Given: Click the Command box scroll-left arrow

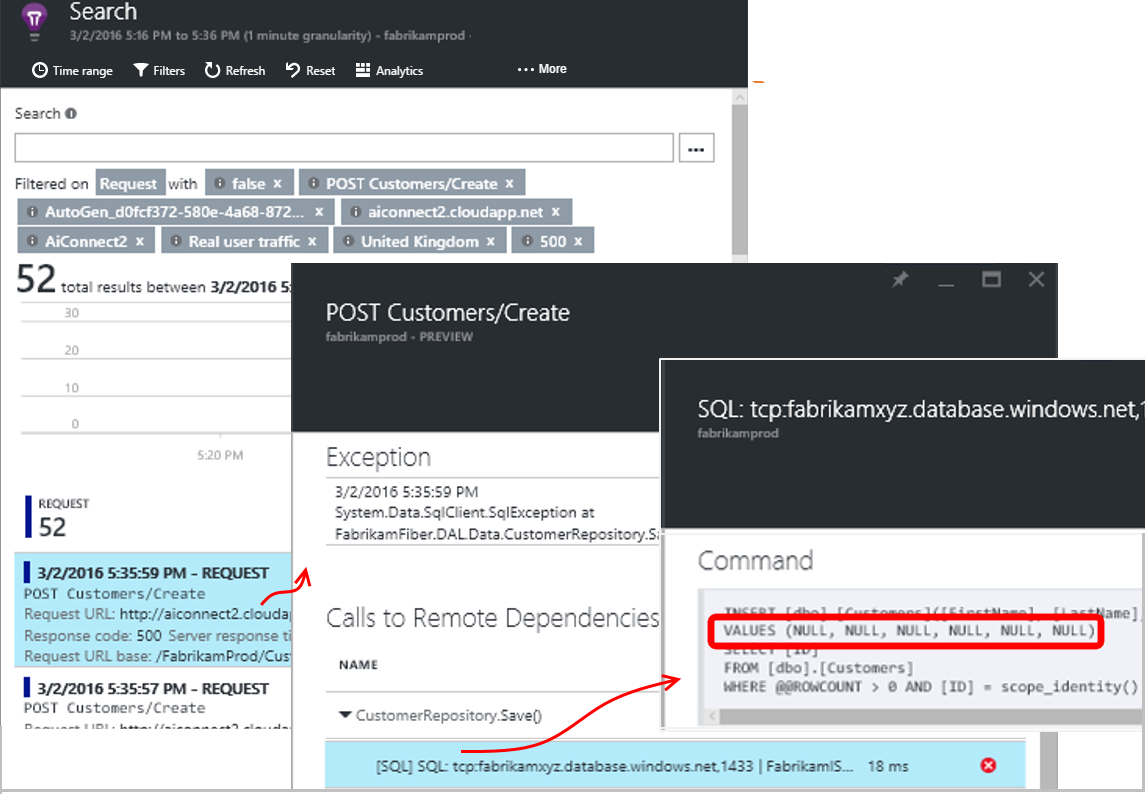Looking at the screenshot, I should coord(713,716).
